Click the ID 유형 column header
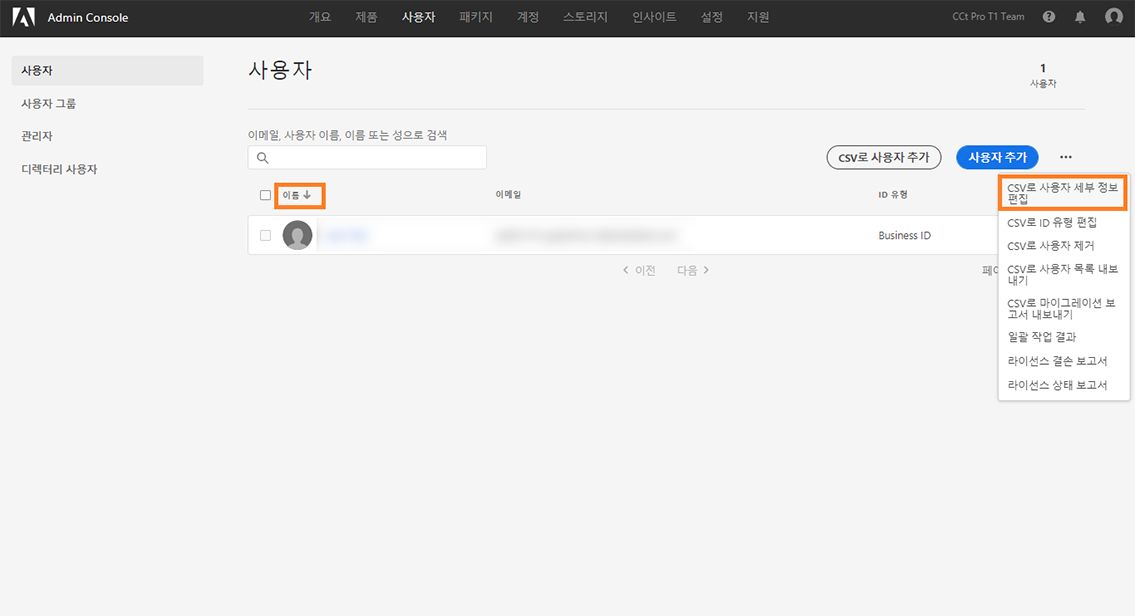The height and width of the screenshot is (616, 1135). [893, 195]
